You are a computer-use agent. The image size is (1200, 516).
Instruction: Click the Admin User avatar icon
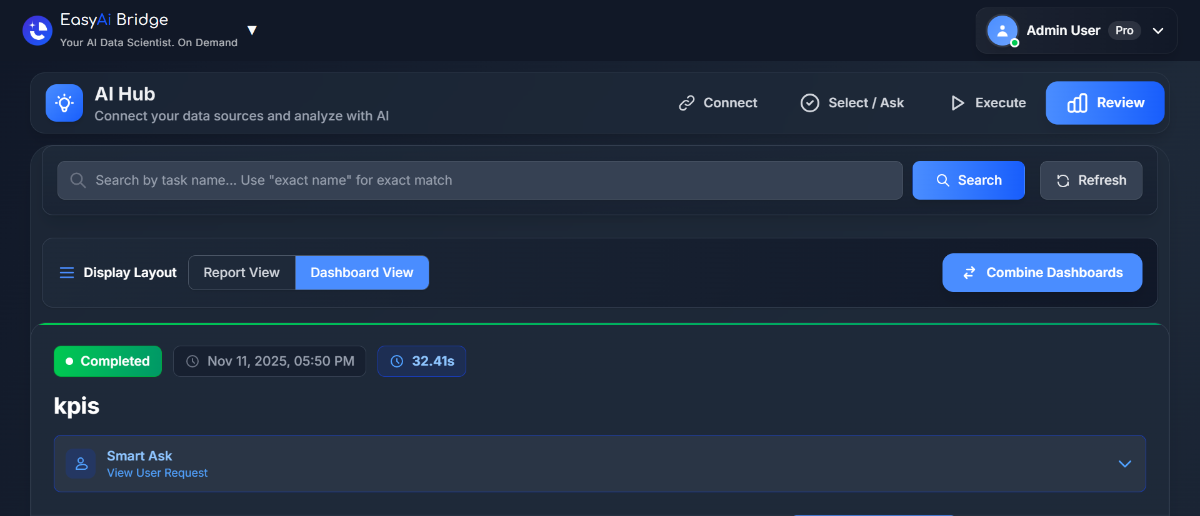point(1002,30)
